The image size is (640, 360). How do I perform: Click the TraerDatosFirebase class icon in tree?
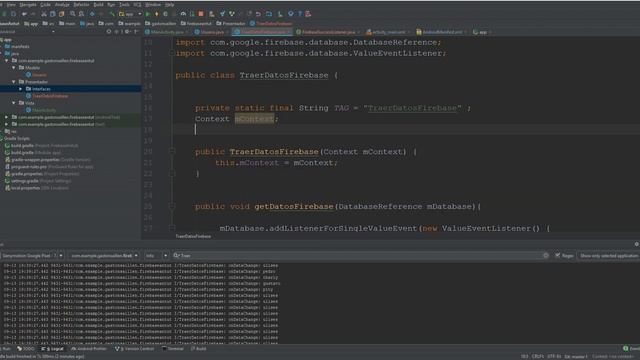[x=28, y=96]
